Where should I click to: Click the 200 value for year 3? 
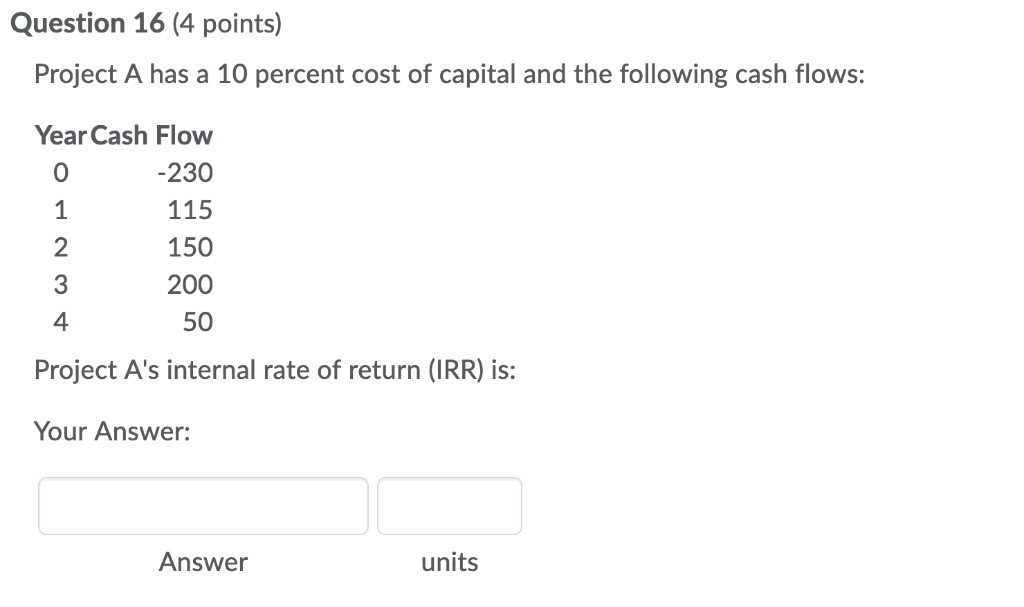point(190,285)
